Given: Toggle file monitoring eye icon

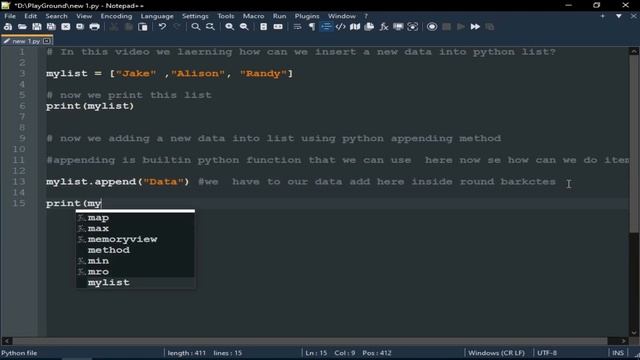Looking at the screenshot, I should (413, 27).
